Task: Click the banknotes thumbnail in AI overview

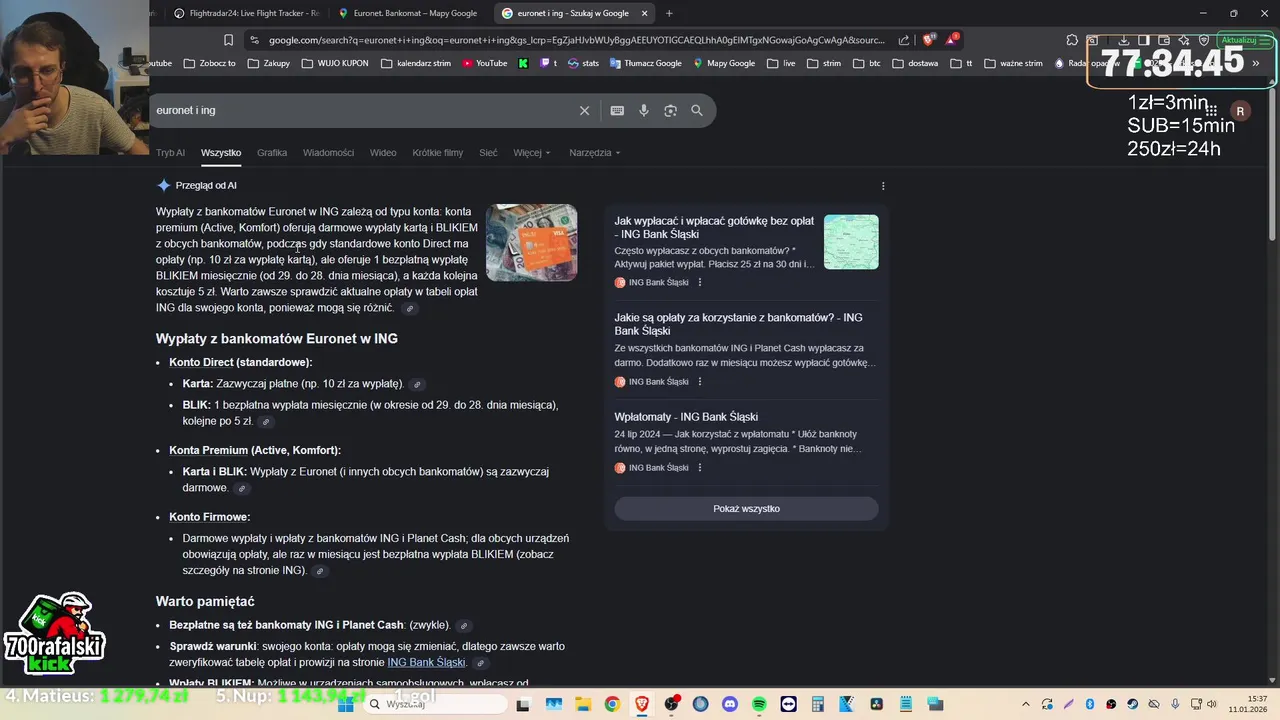Action: 531,243
